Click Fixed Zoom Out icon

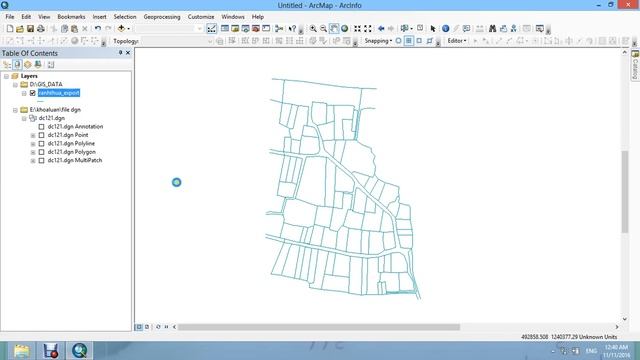[x=368, y=29]
